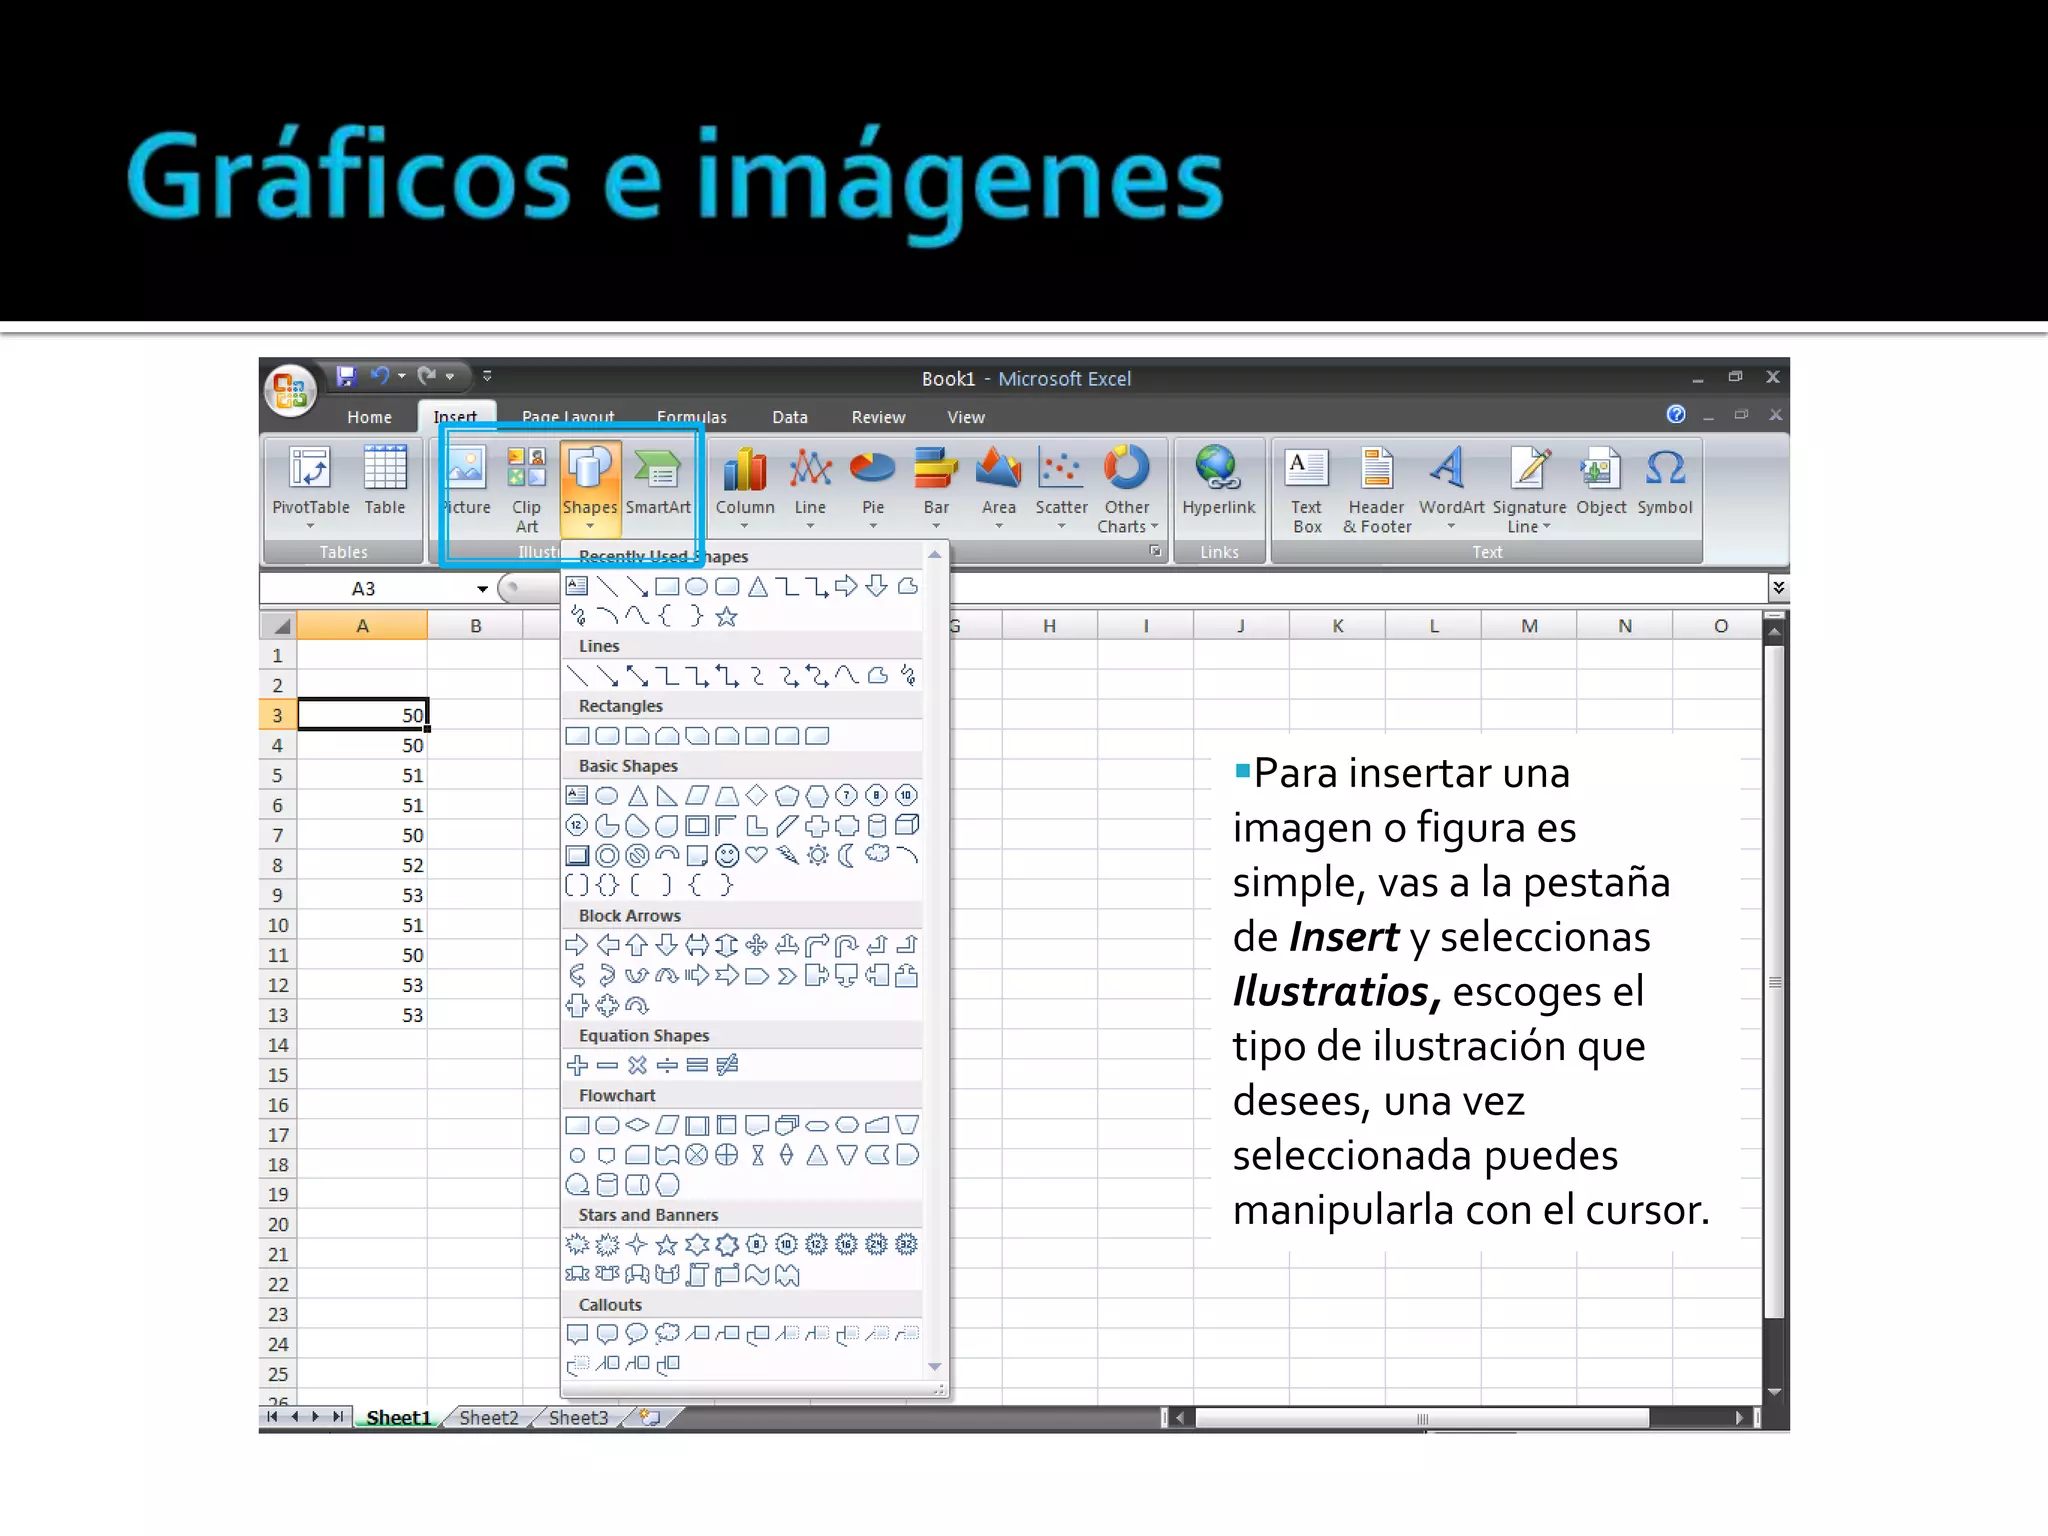Insert a Text Box
The image size is (2048, 1536).
[1307, 490]
